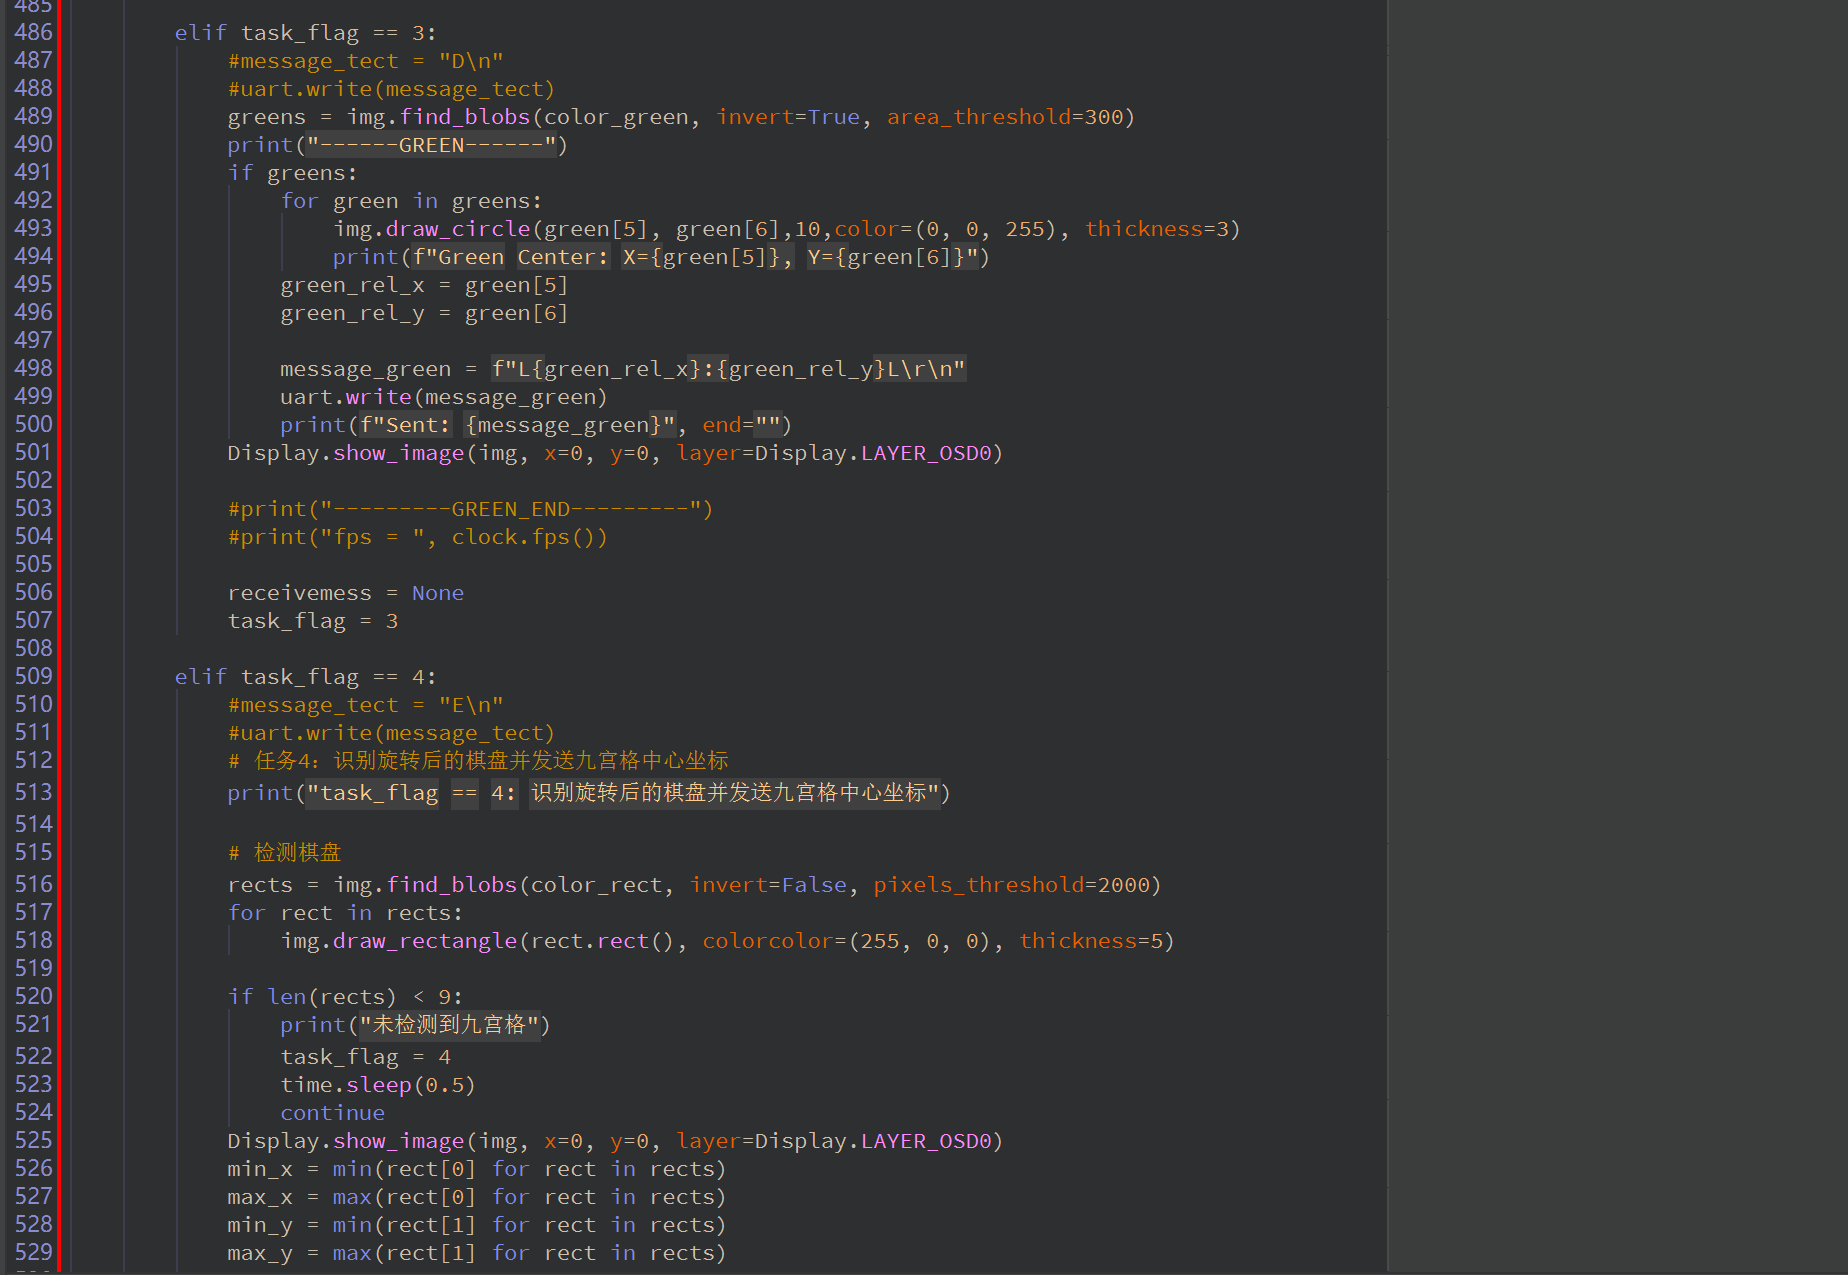
Task: Select line number 520 in the gutter
Action: point(33,997)
